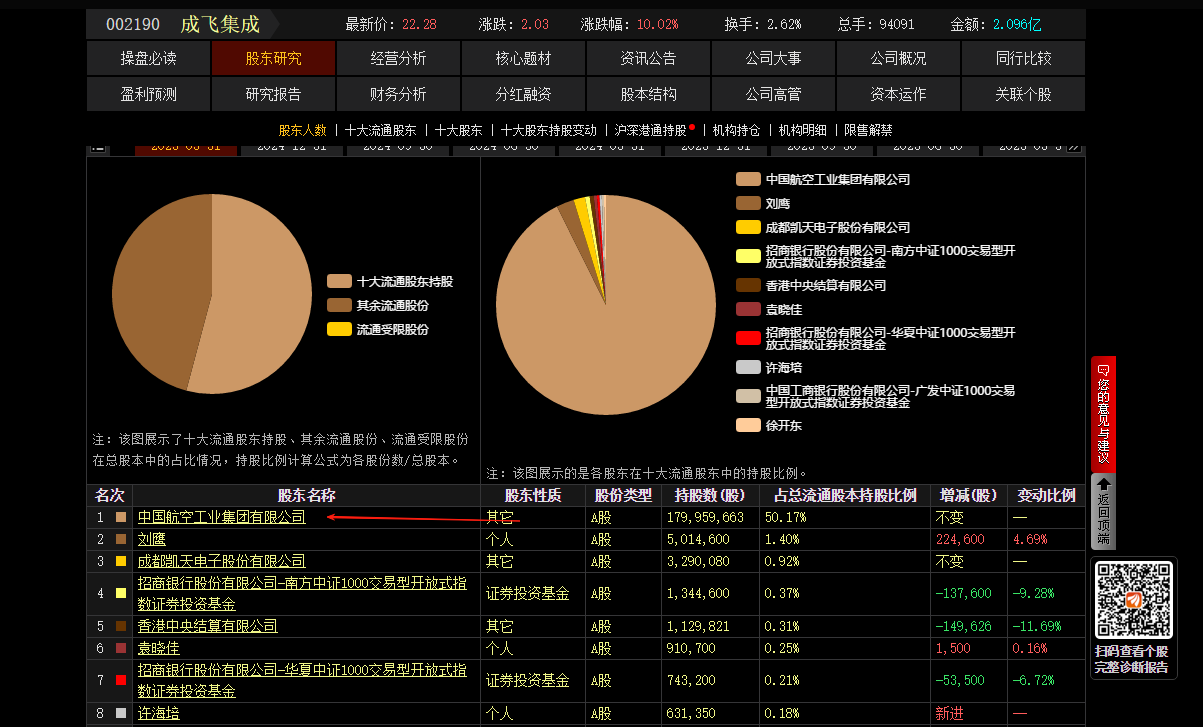The height and width of the screenshot is (727, 1203).
Task: Open 香港中央结算有限公司 link in table
Action: click(207, 626)
